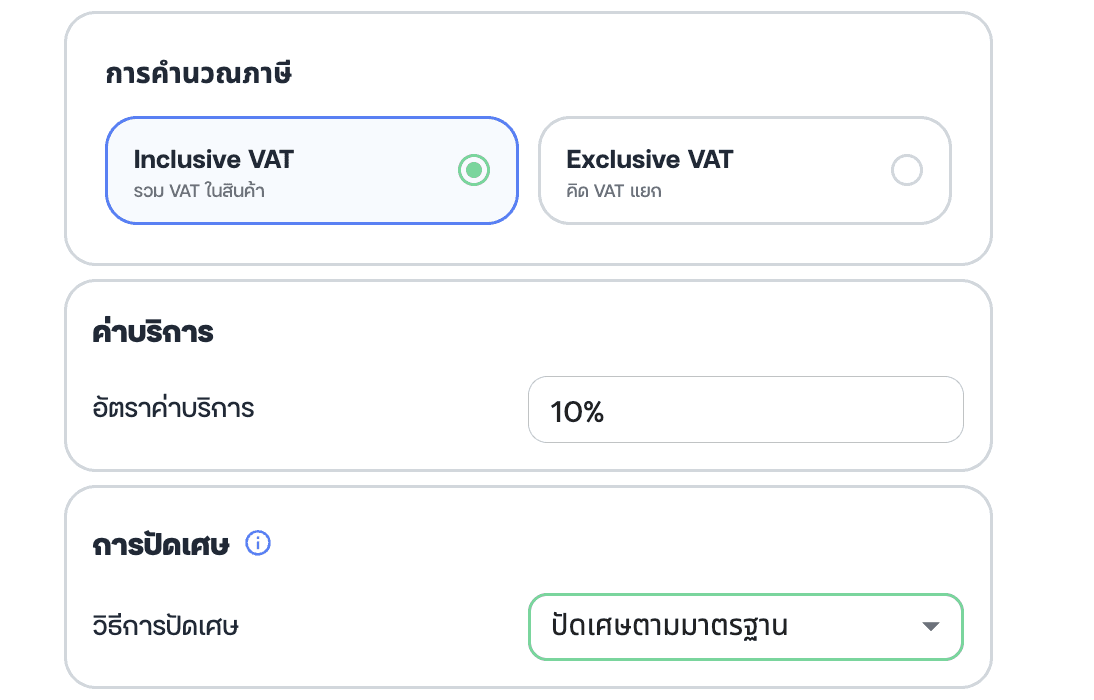This screenshot has height=700, width=1094.
Task: Select the Exclusive VAT radio circle
Action: (906, 170)
